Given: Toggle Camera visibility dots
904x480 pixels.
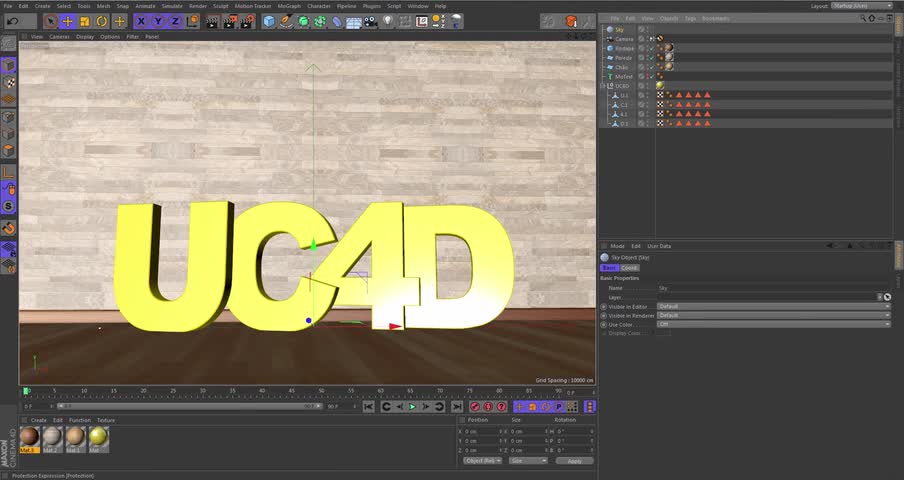Looking at the screenshot, I should [647, 39].
